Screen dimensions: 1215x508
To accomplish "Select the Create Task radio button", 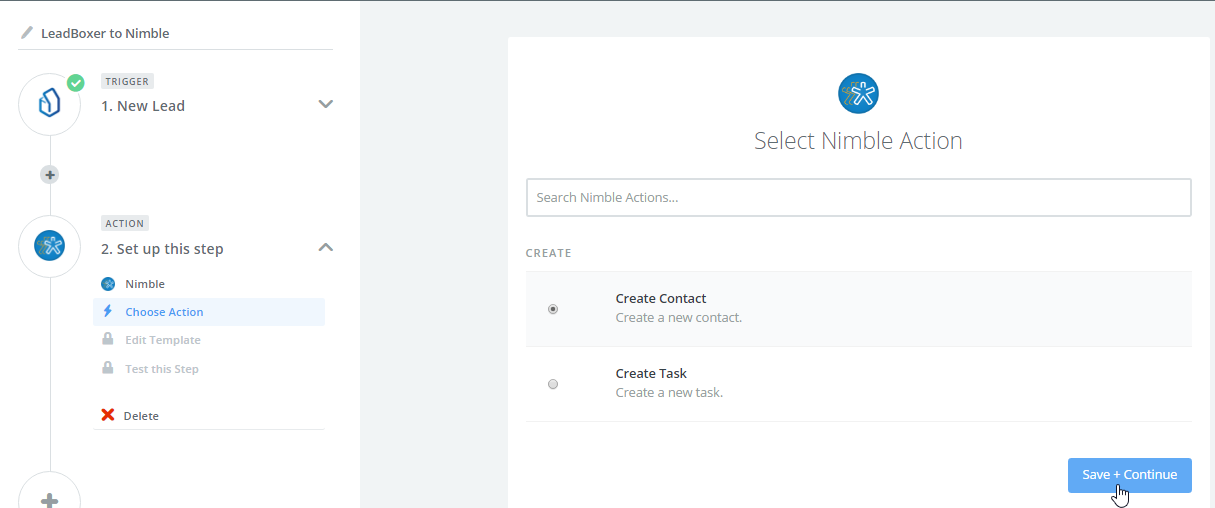I will tap(553, 384).
